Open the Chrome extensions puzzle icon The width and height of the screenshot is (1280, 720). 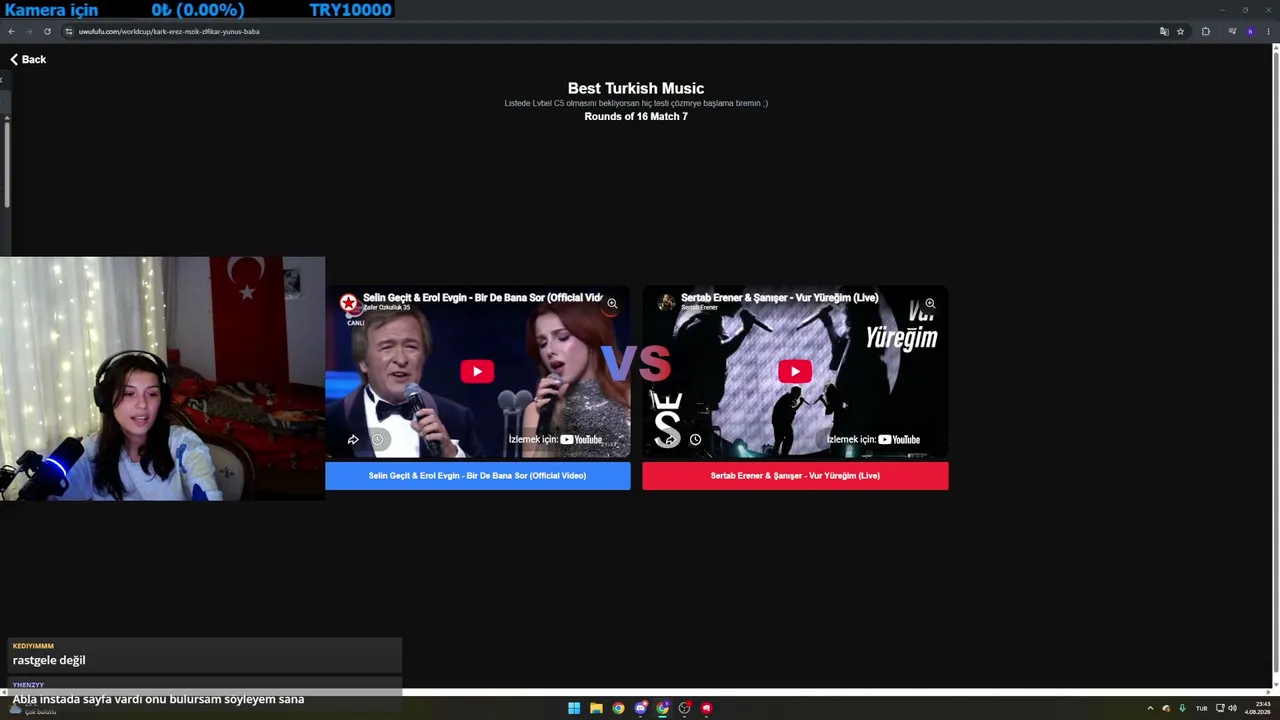1205,31
